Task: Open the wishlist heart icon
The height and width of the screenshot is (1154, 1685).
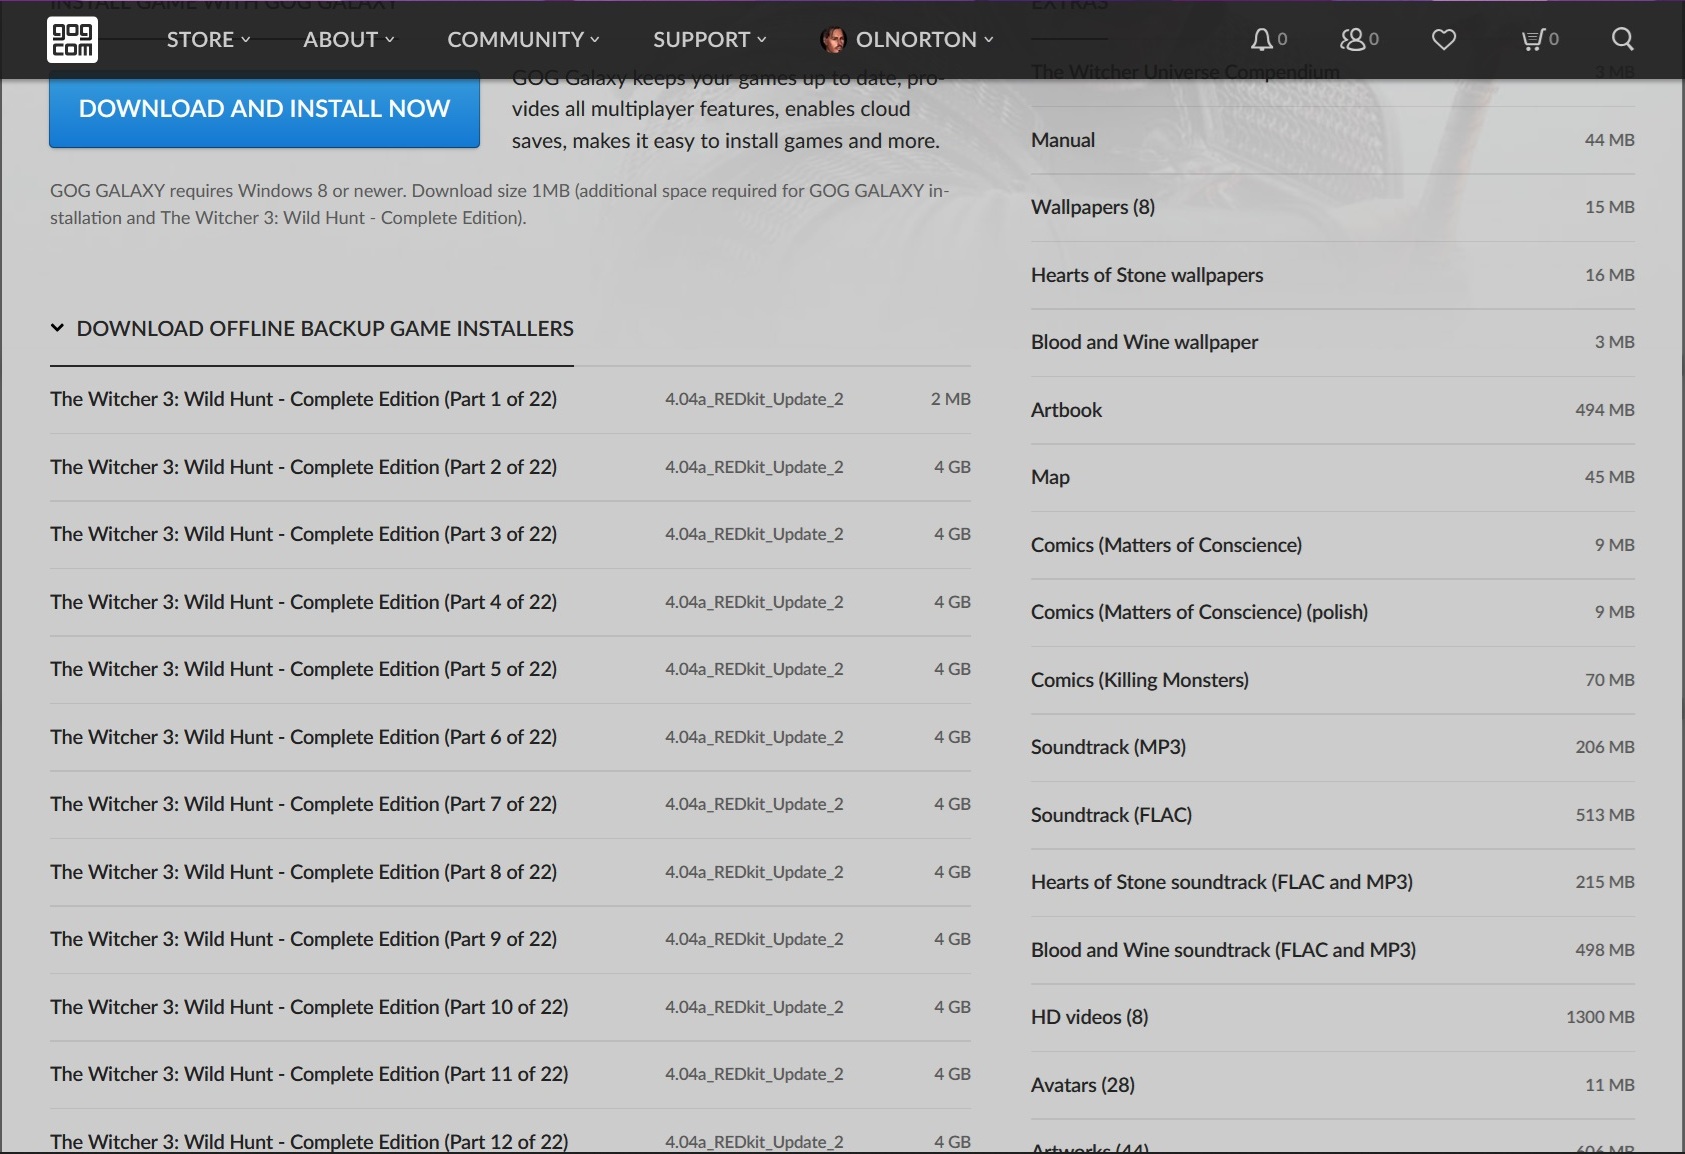Action: 1444,39
